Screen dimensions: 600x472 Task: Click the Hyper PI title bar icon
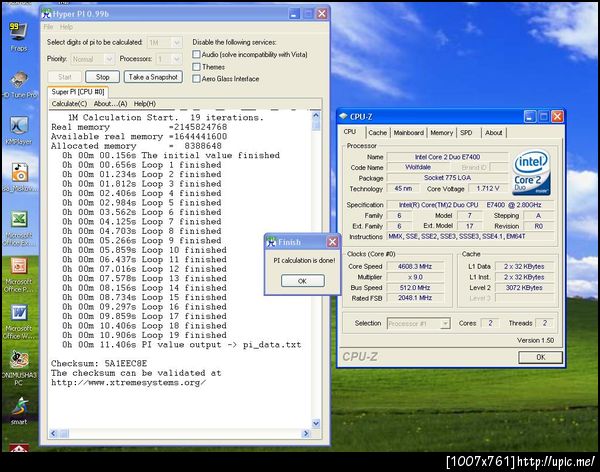coord(46,14)
